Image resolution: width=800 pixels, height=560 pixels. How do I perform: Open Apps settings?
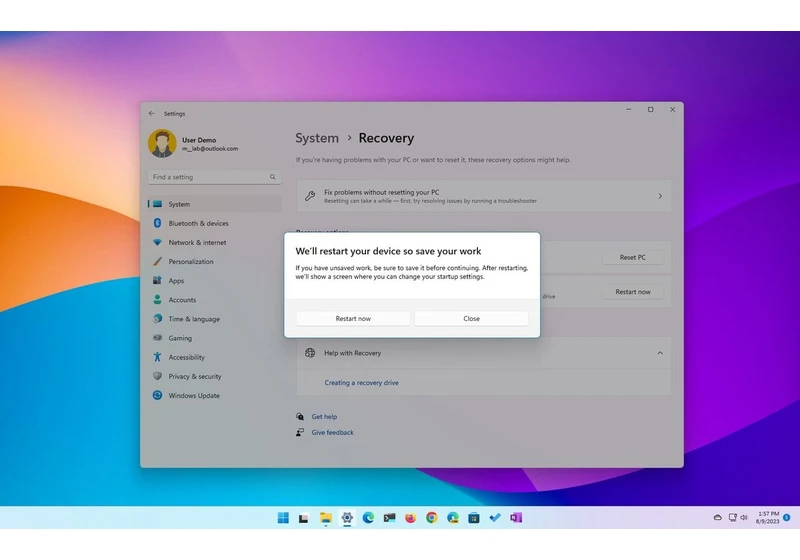coord(214,281)
